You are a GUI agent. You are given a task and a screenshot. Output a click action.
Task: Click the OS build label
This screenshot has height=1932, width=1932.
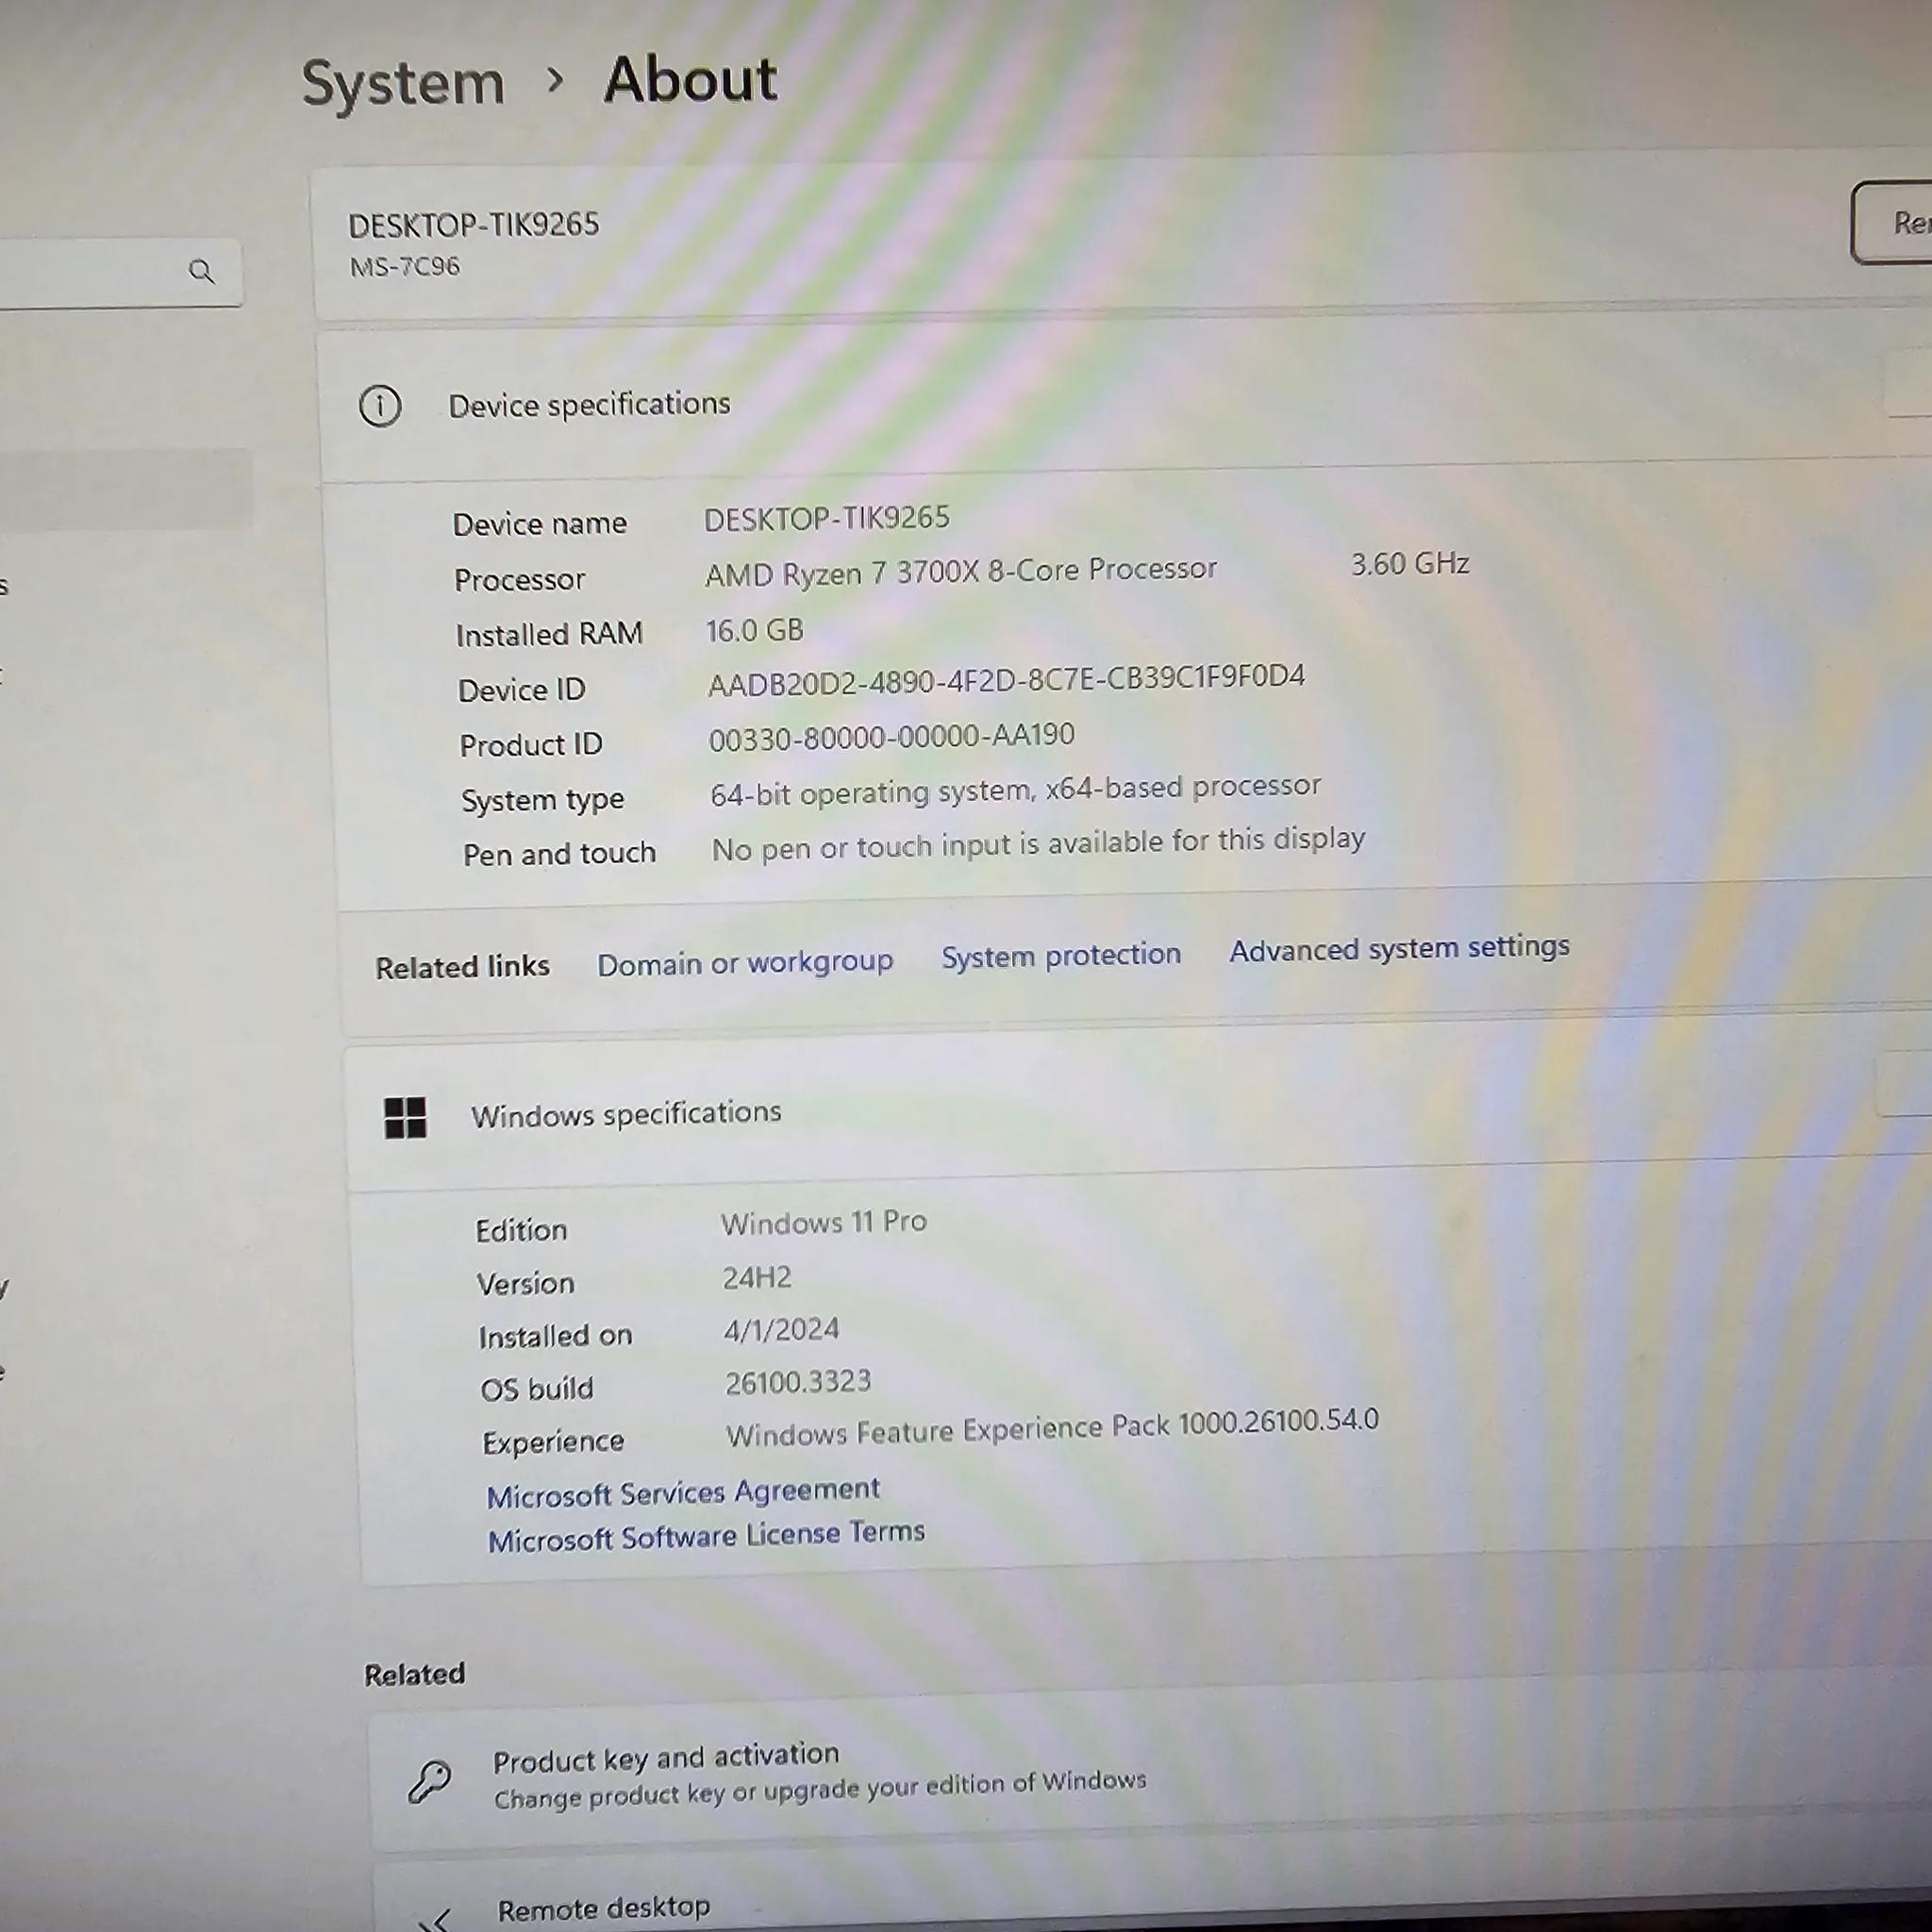[x=537, y=1389]
